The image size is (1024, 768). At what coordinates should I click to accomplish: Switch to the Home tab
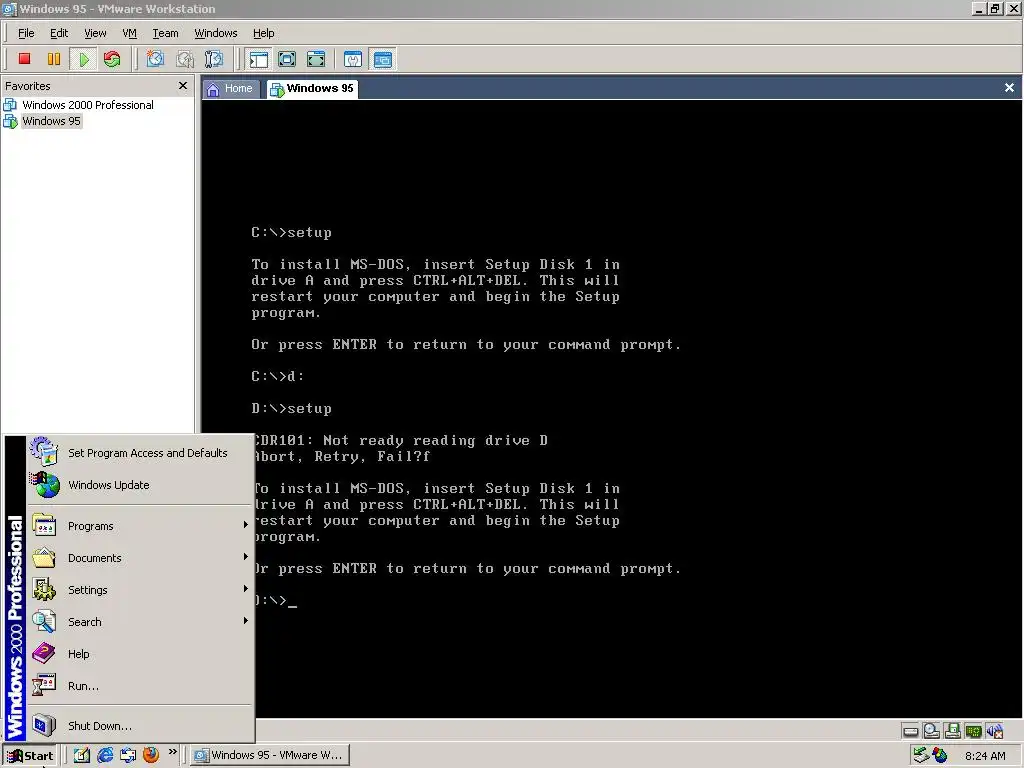[x=231, y=89]
